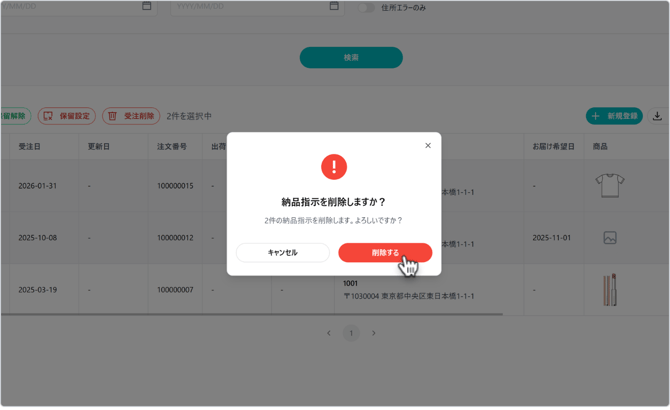Click the 受注日 column header
The height and width of the screenshot is (410, 670).
click(x=30, y=147)
